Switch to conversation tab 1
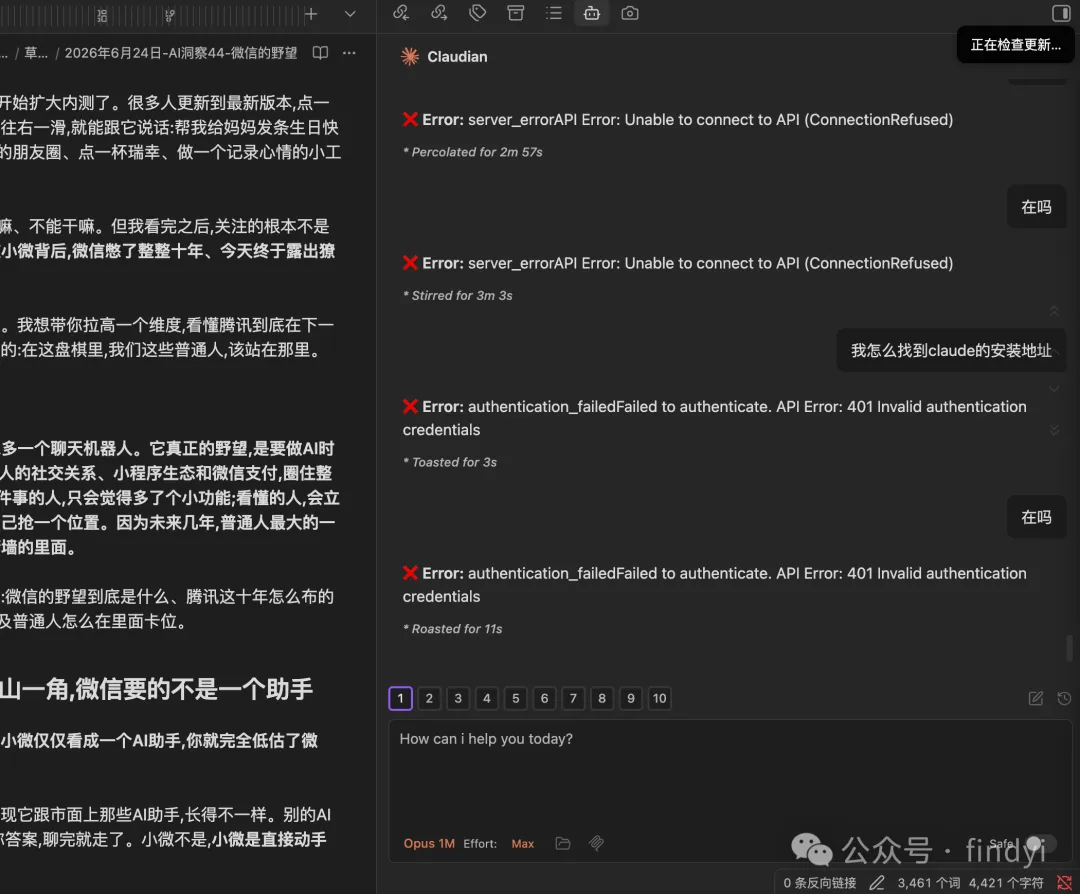 [400, 698]
